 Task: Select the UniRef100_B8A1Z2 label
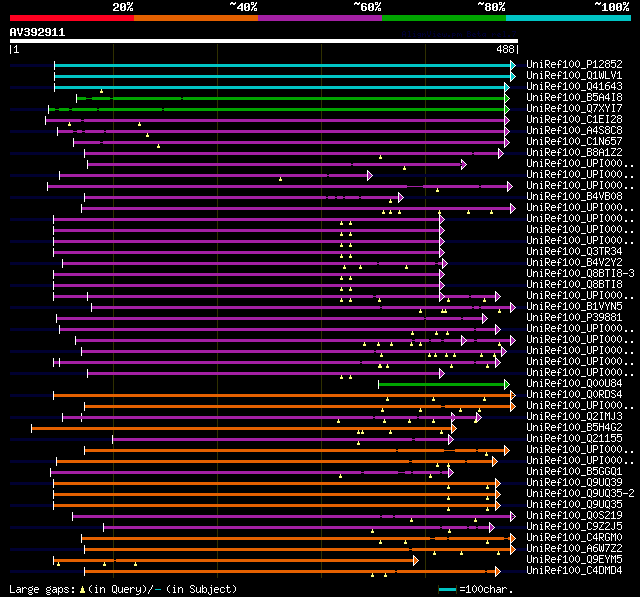pos(574,153)
